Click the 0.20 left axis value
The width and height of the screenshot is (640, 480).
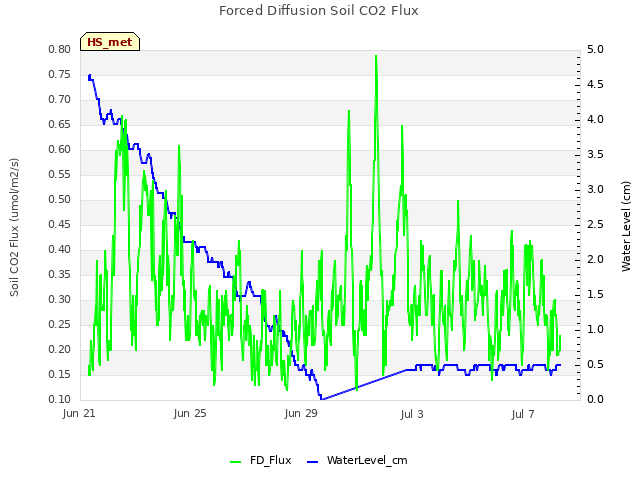point(60,349)
